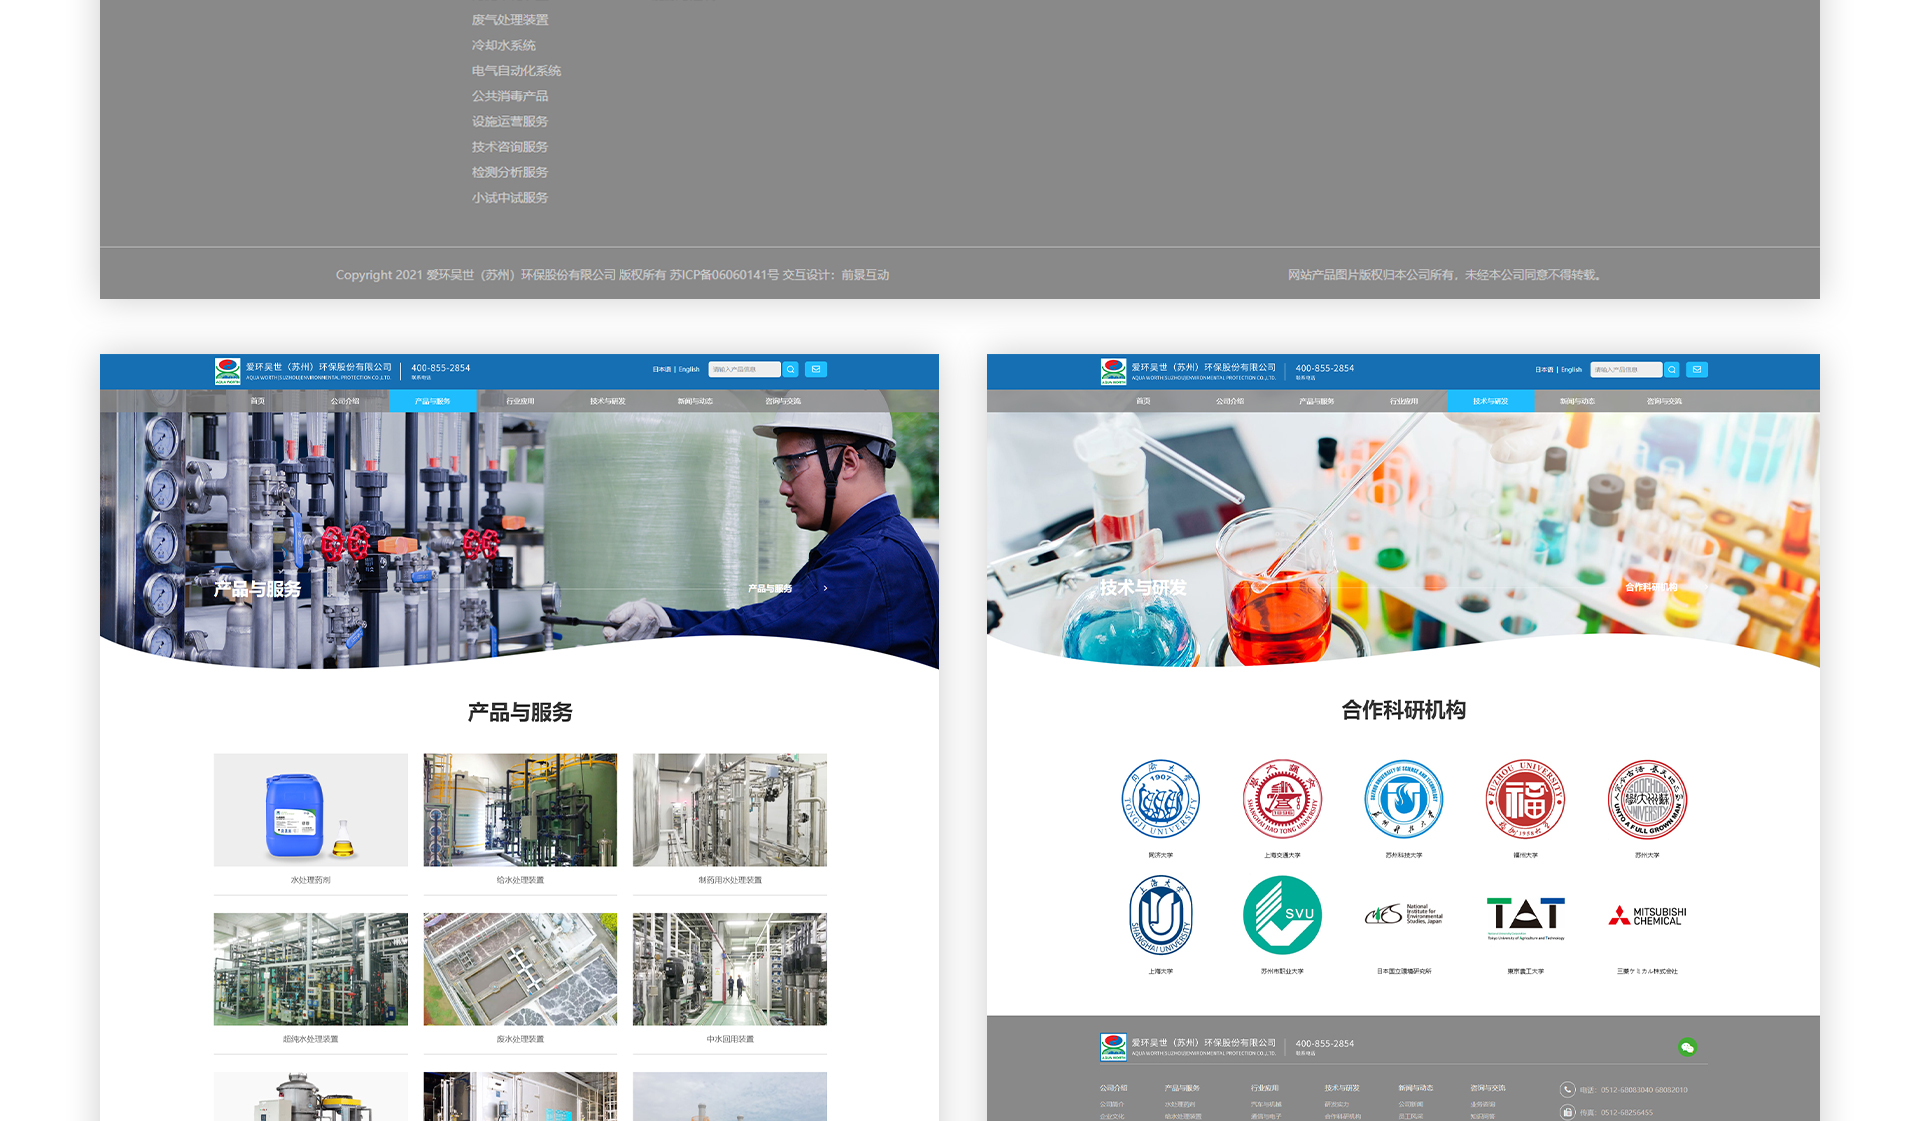This screenshot has height=1121, width=1920.
Task: Select the green SVU logo
Action: pos(1282,915)
